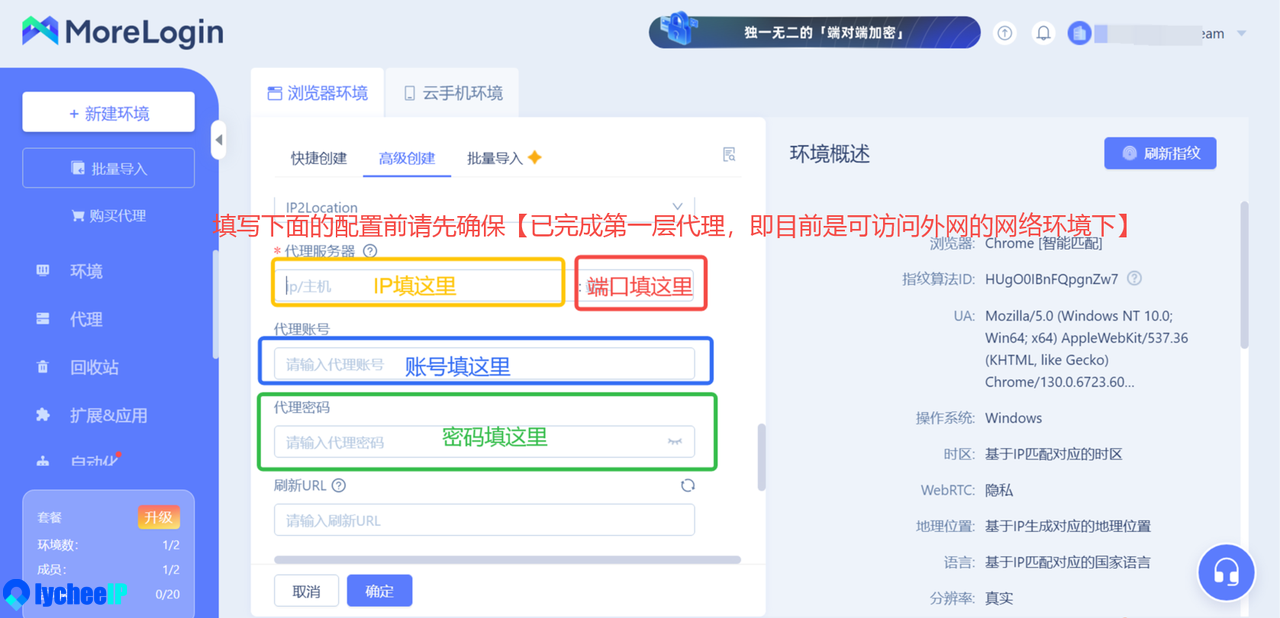Open the account dropdown arrow
The image size is (1280, 618).
[1242, 33]
